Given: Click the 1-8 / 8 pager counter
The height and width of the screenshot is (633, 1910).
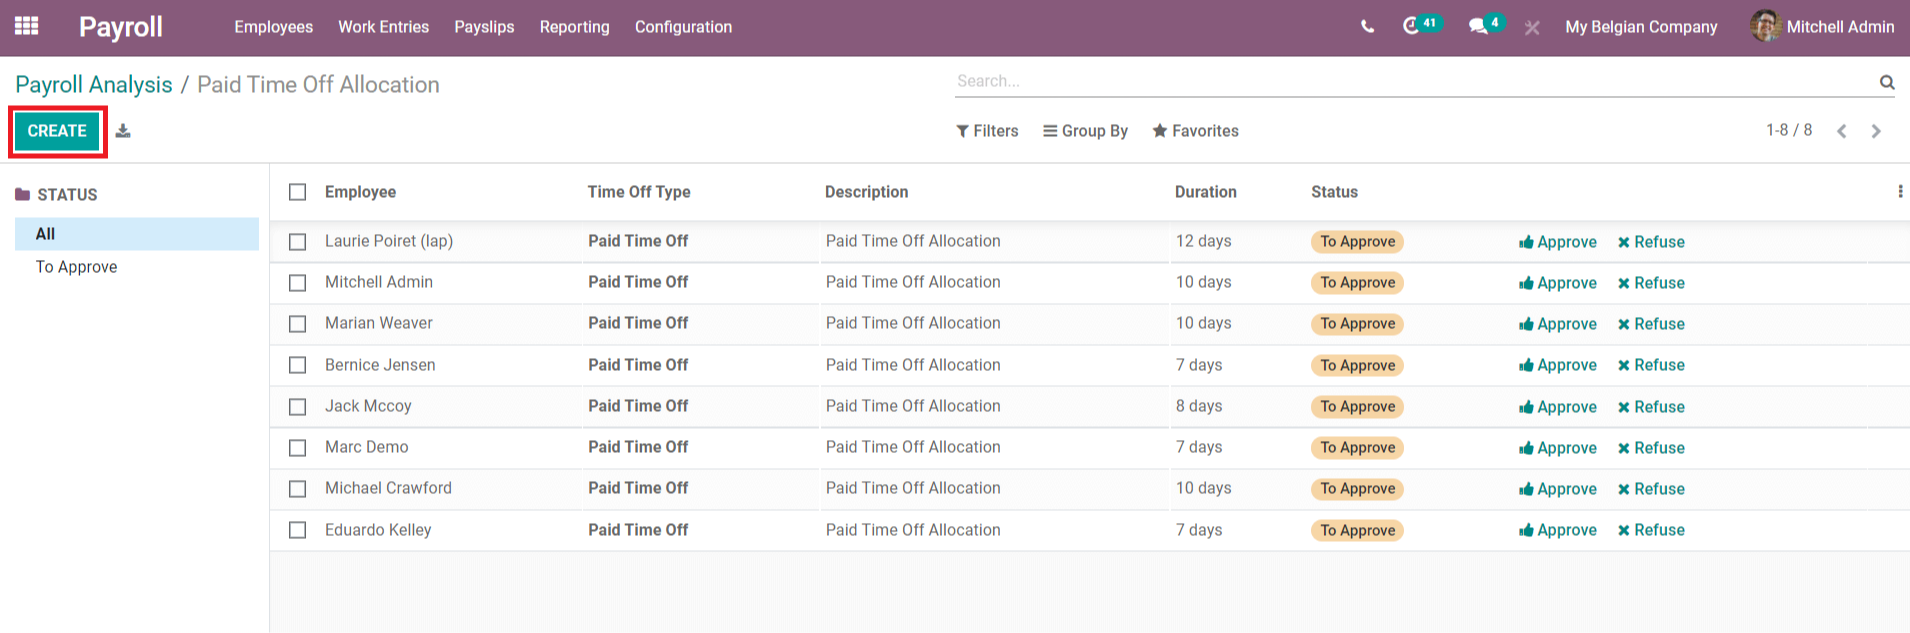Looking at the screenshot, I should (1788, 130).
